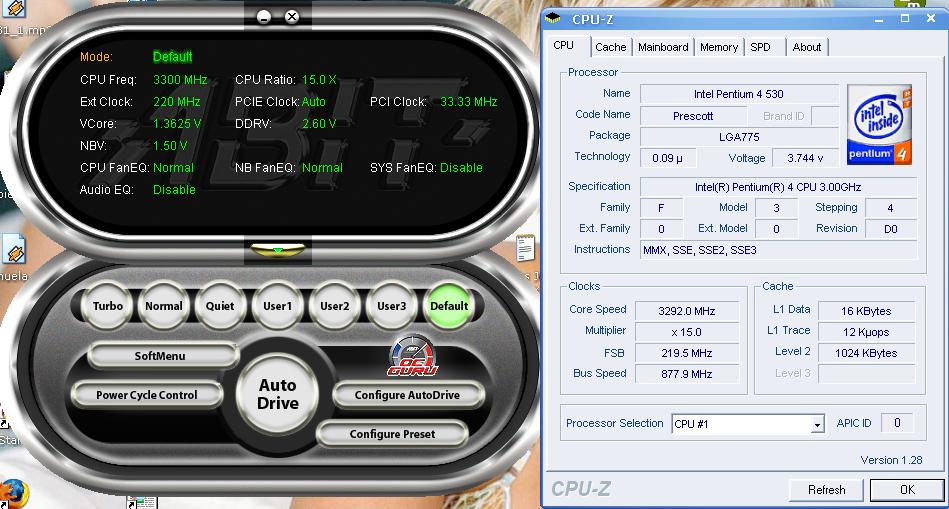Click the 3.744 v voltage value
Viewport: 949px width, 509px height.
805,159
